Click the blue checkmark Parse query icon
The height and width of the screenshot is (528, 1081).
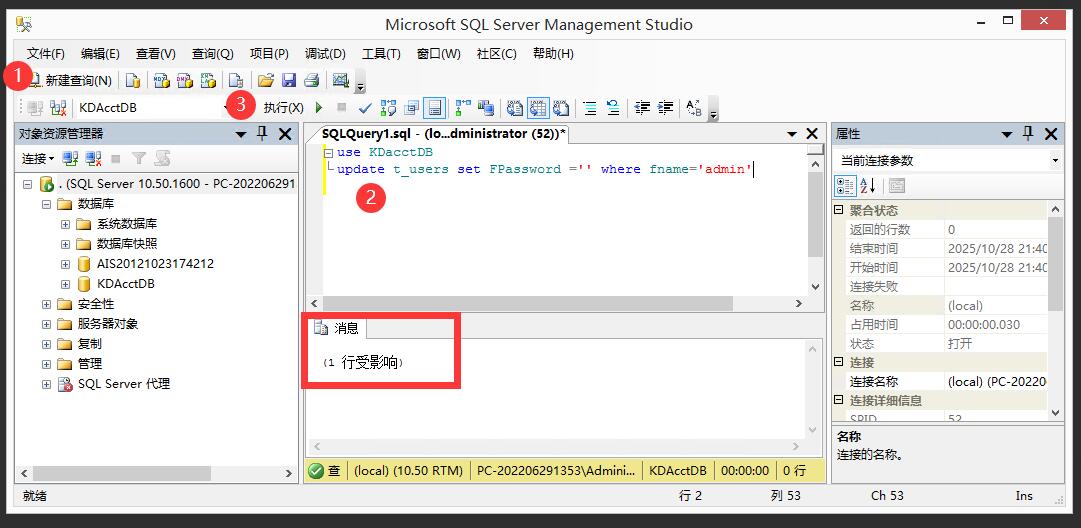coord(365,108)
